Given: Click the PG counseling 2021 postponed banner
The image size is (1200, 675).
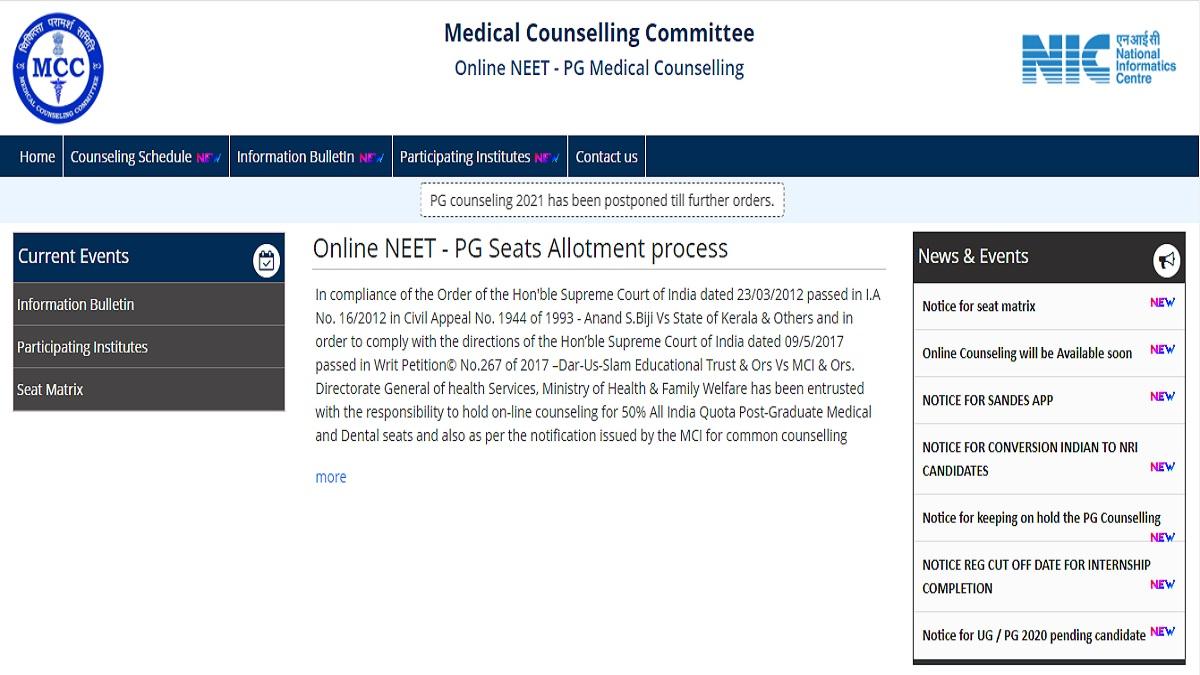Looking at the screenshot, I should coord(601,200).
